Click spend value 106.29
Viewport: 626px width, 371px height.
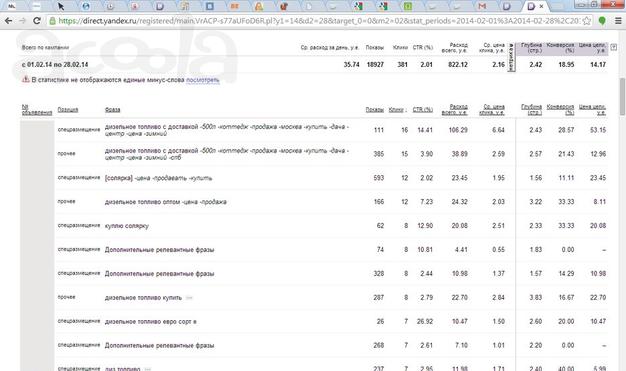(x=458, y=130)
